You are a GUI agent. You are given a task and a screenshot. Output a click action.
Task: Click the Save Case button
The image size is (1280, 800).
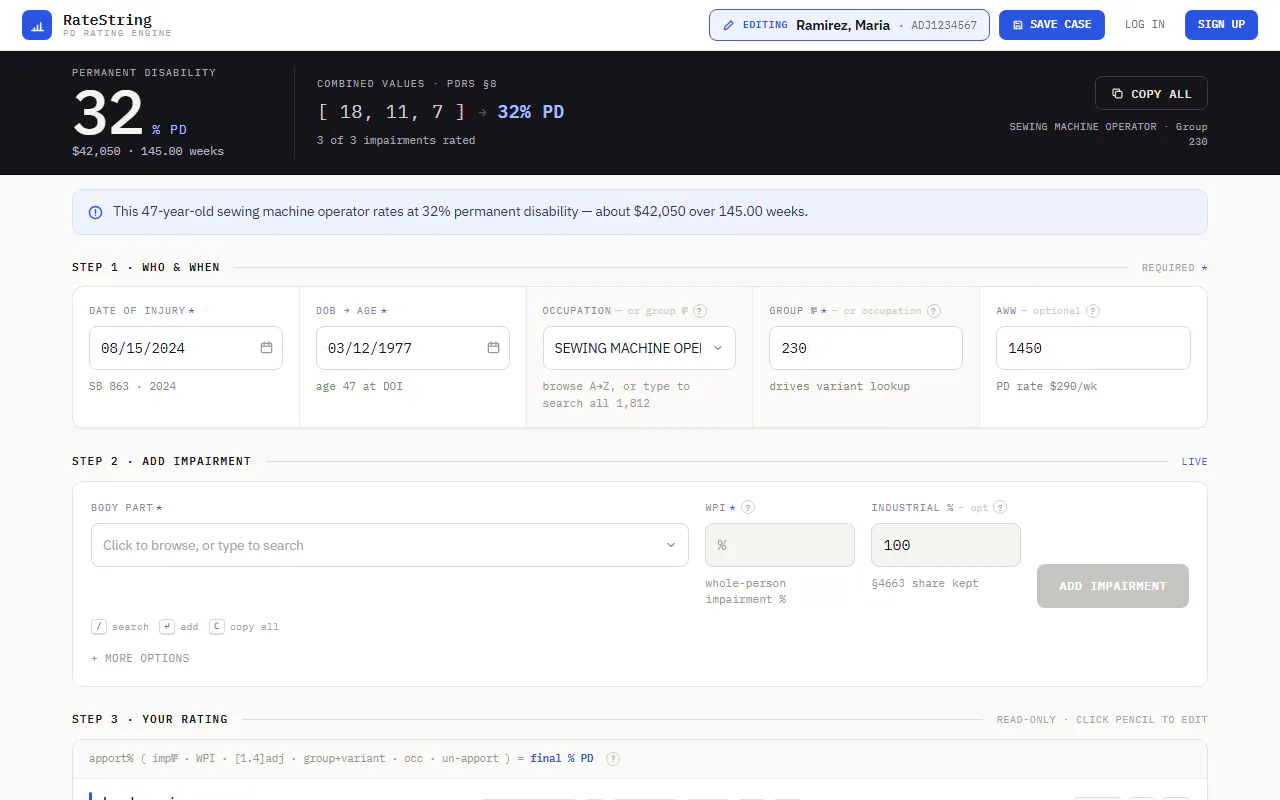[x=1051, y=25]
